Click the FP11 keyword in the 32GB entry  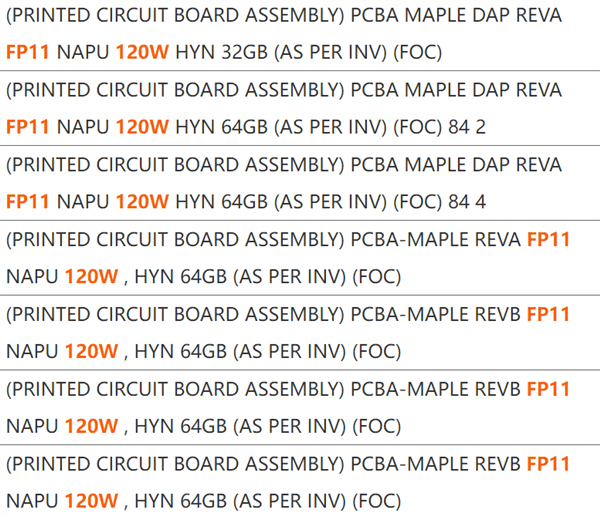click(28, 52)
